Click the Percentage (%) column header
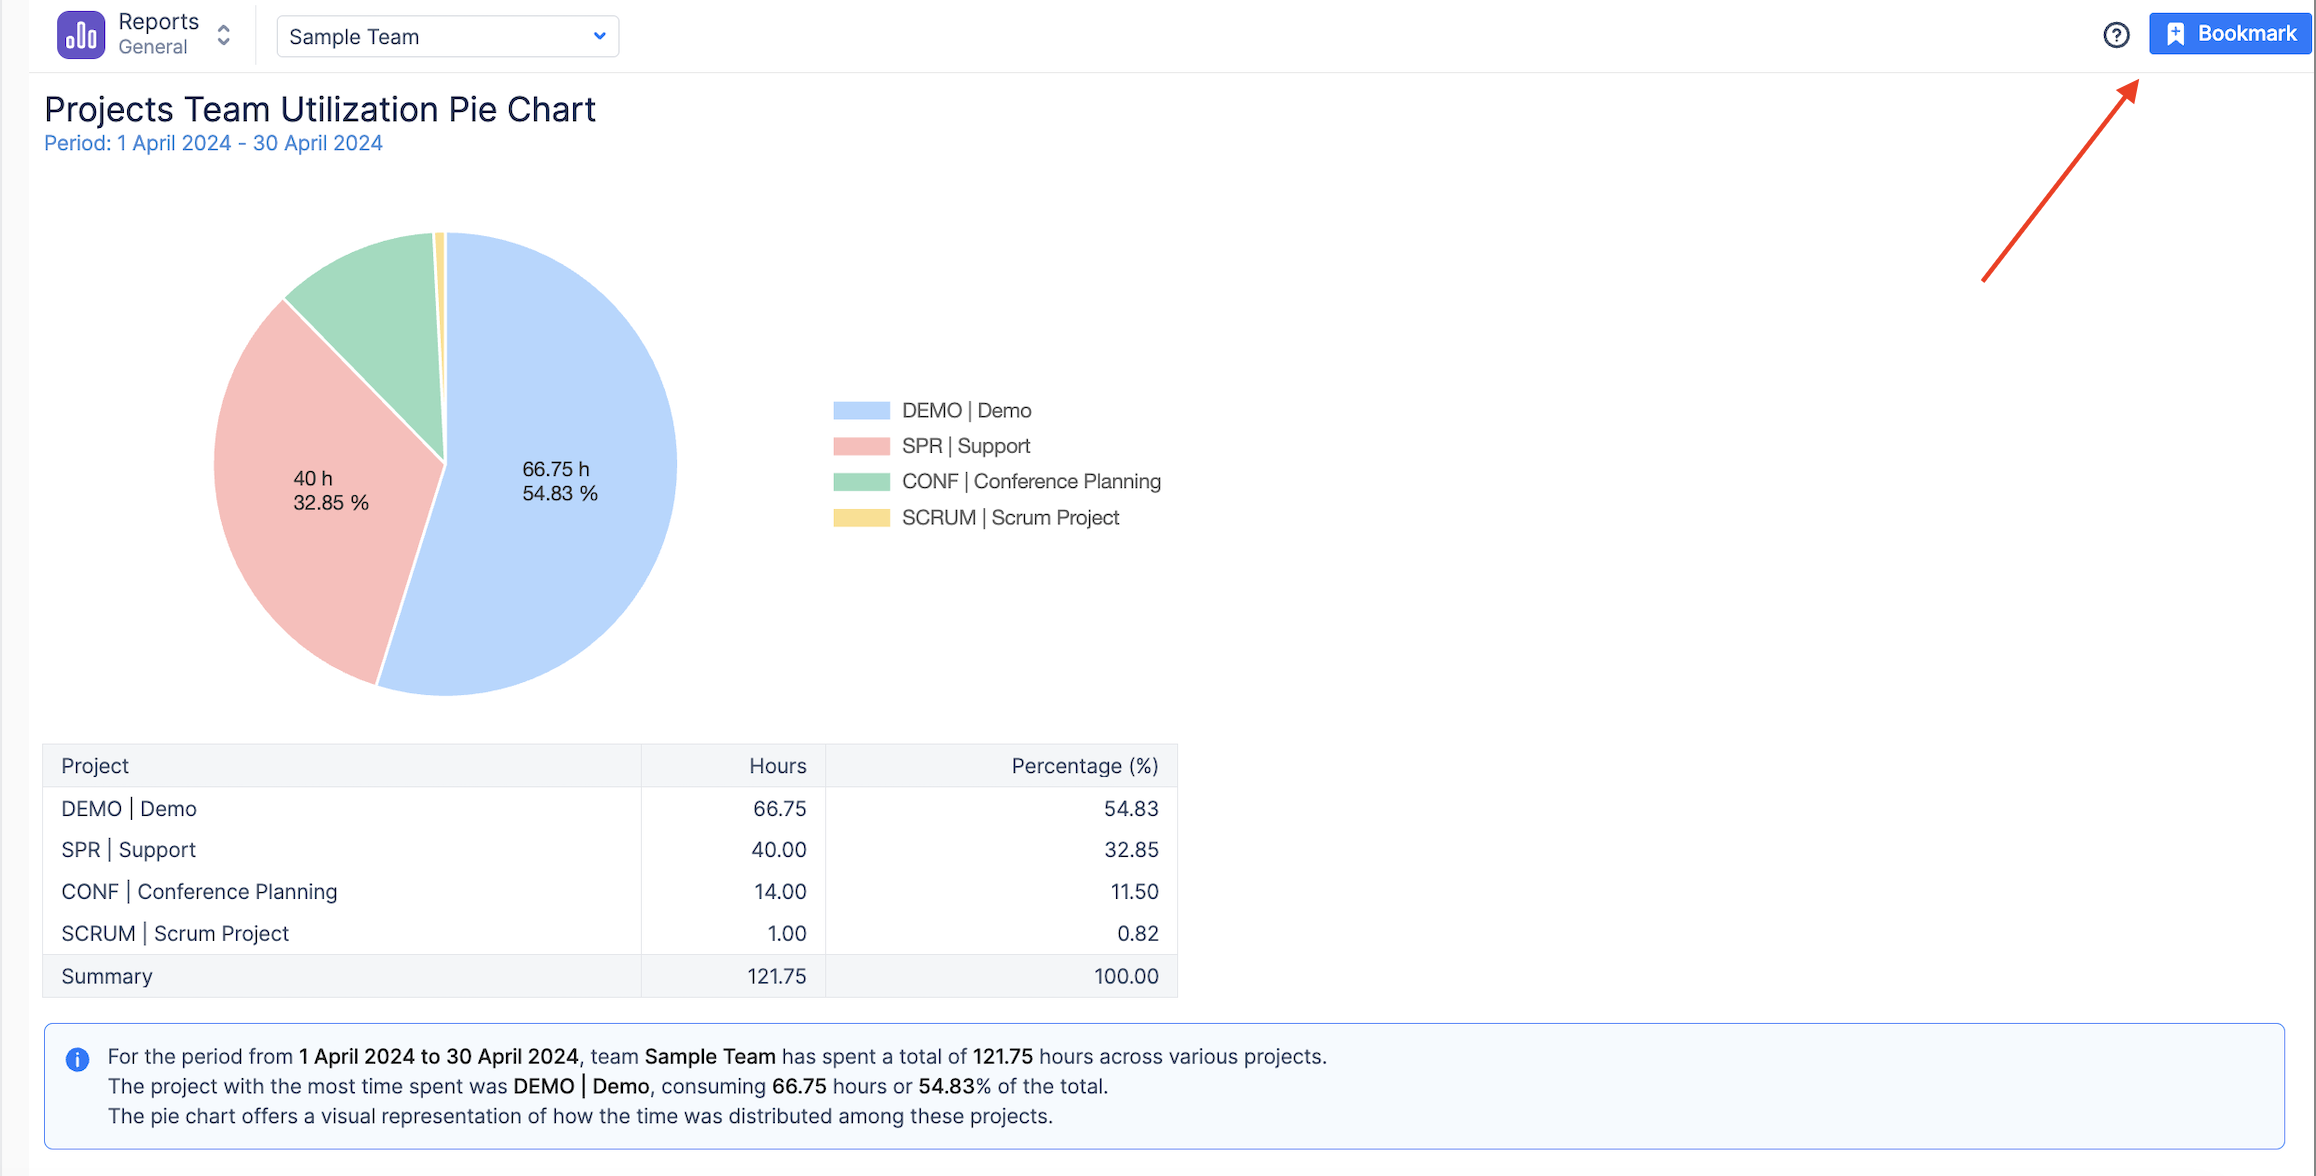This screenshot has width=2316, height=1176. (1084, 766)
